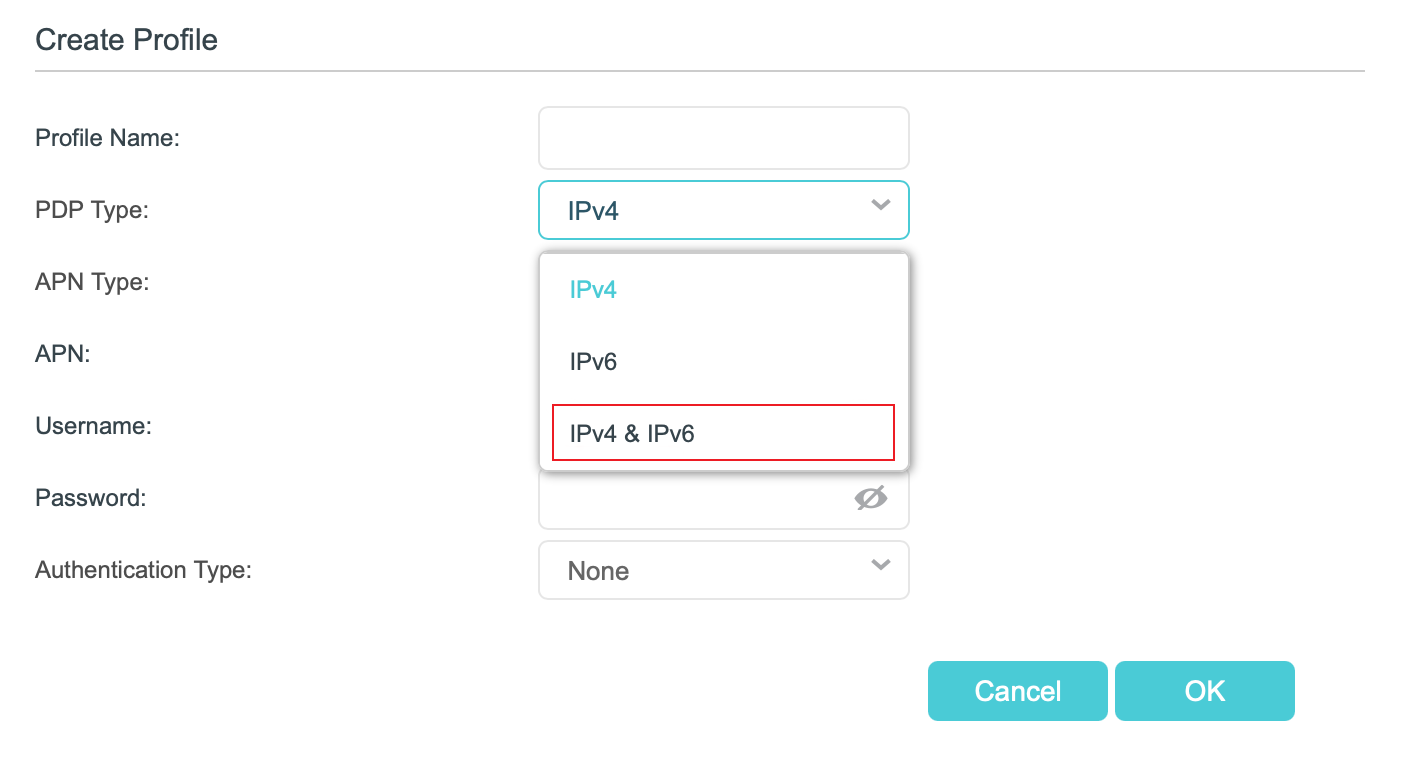
Task: Click the Authentication Type label
Action: coord(143,570)
